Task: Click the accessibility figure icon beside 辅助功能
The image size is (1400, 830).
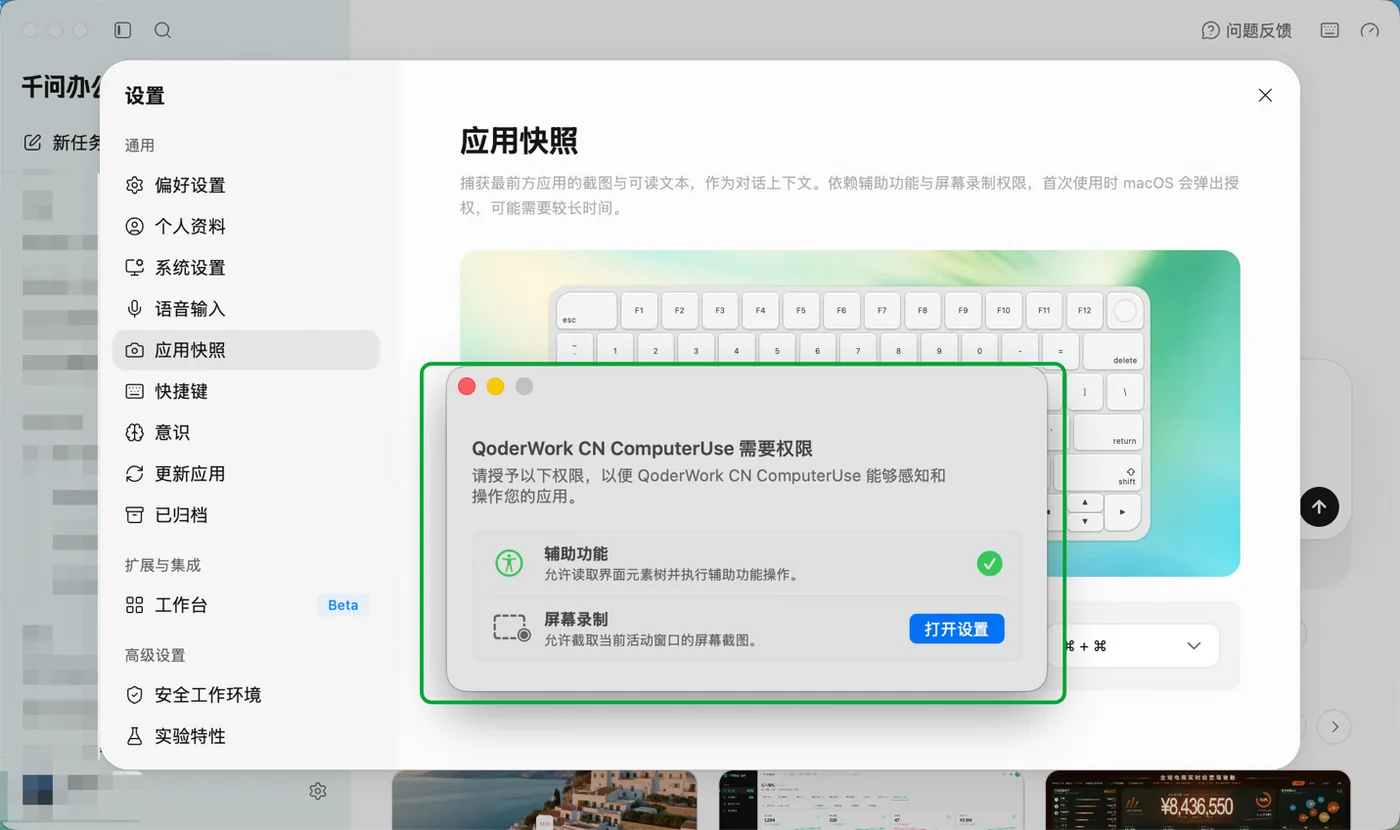Action: click(509, 563)
